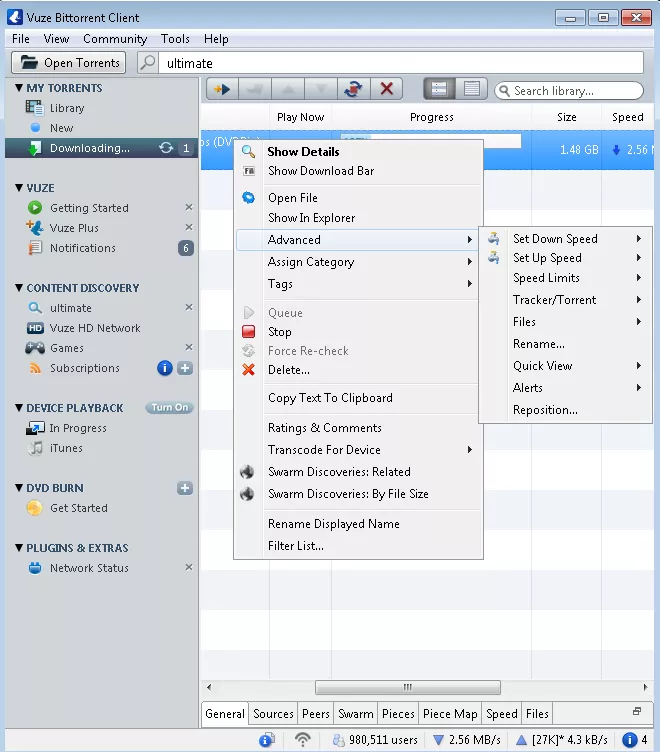Open Vuze HD Network entry
This screenshot has width=660, height=752.
click(x=95, y=328)
